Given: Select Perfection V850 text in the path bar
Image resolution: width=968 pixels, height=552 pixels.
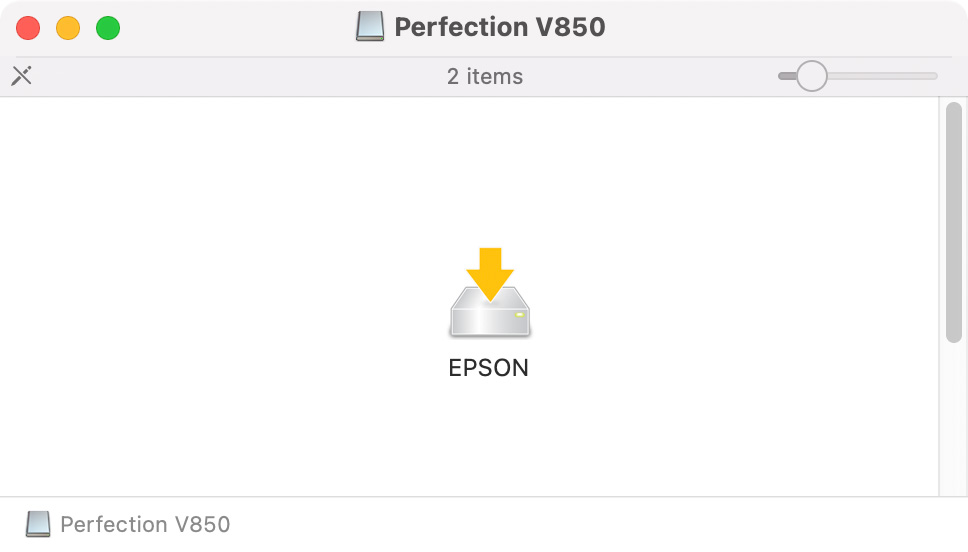Looking at the screenshot, I should click(x=145, y=524).
